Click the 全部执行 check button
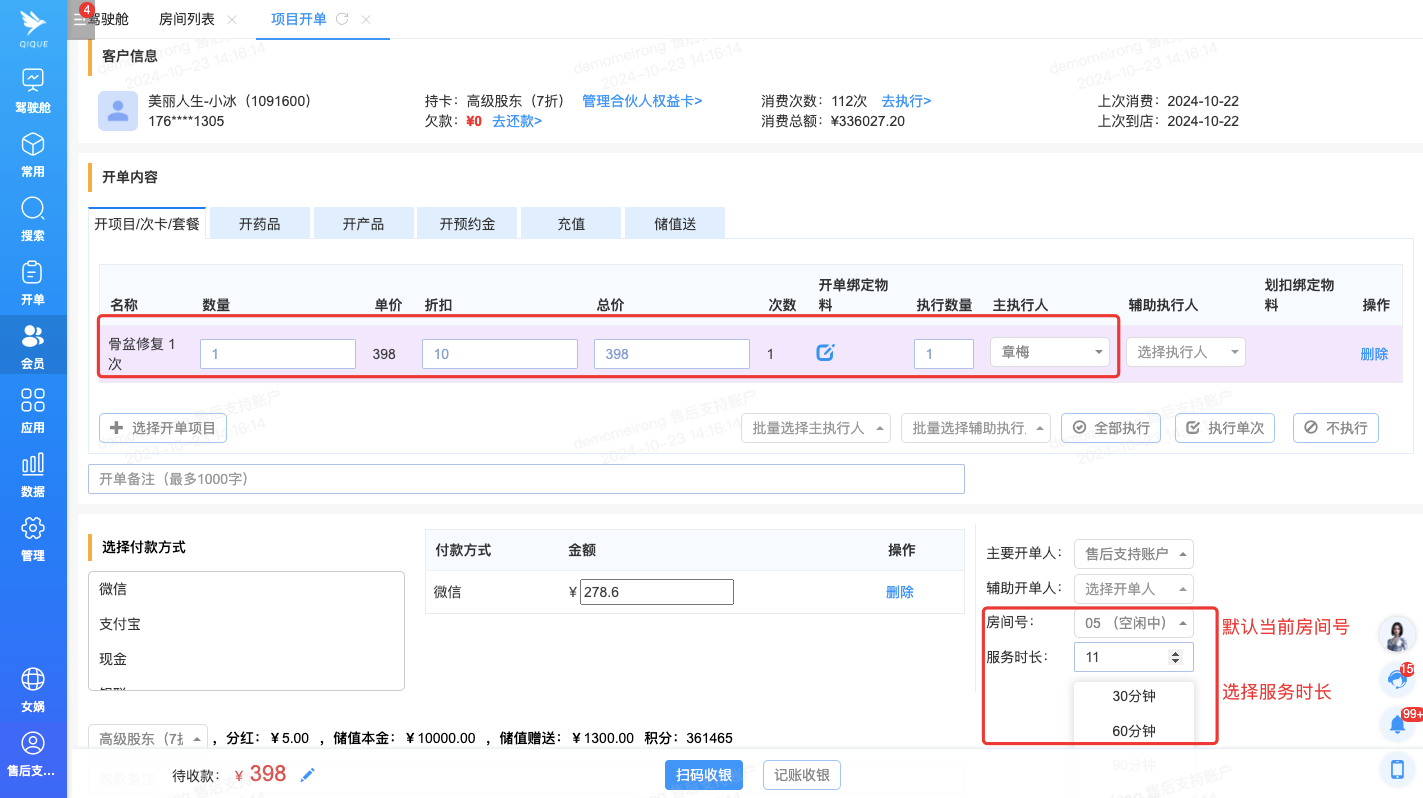 (1111, 428)
